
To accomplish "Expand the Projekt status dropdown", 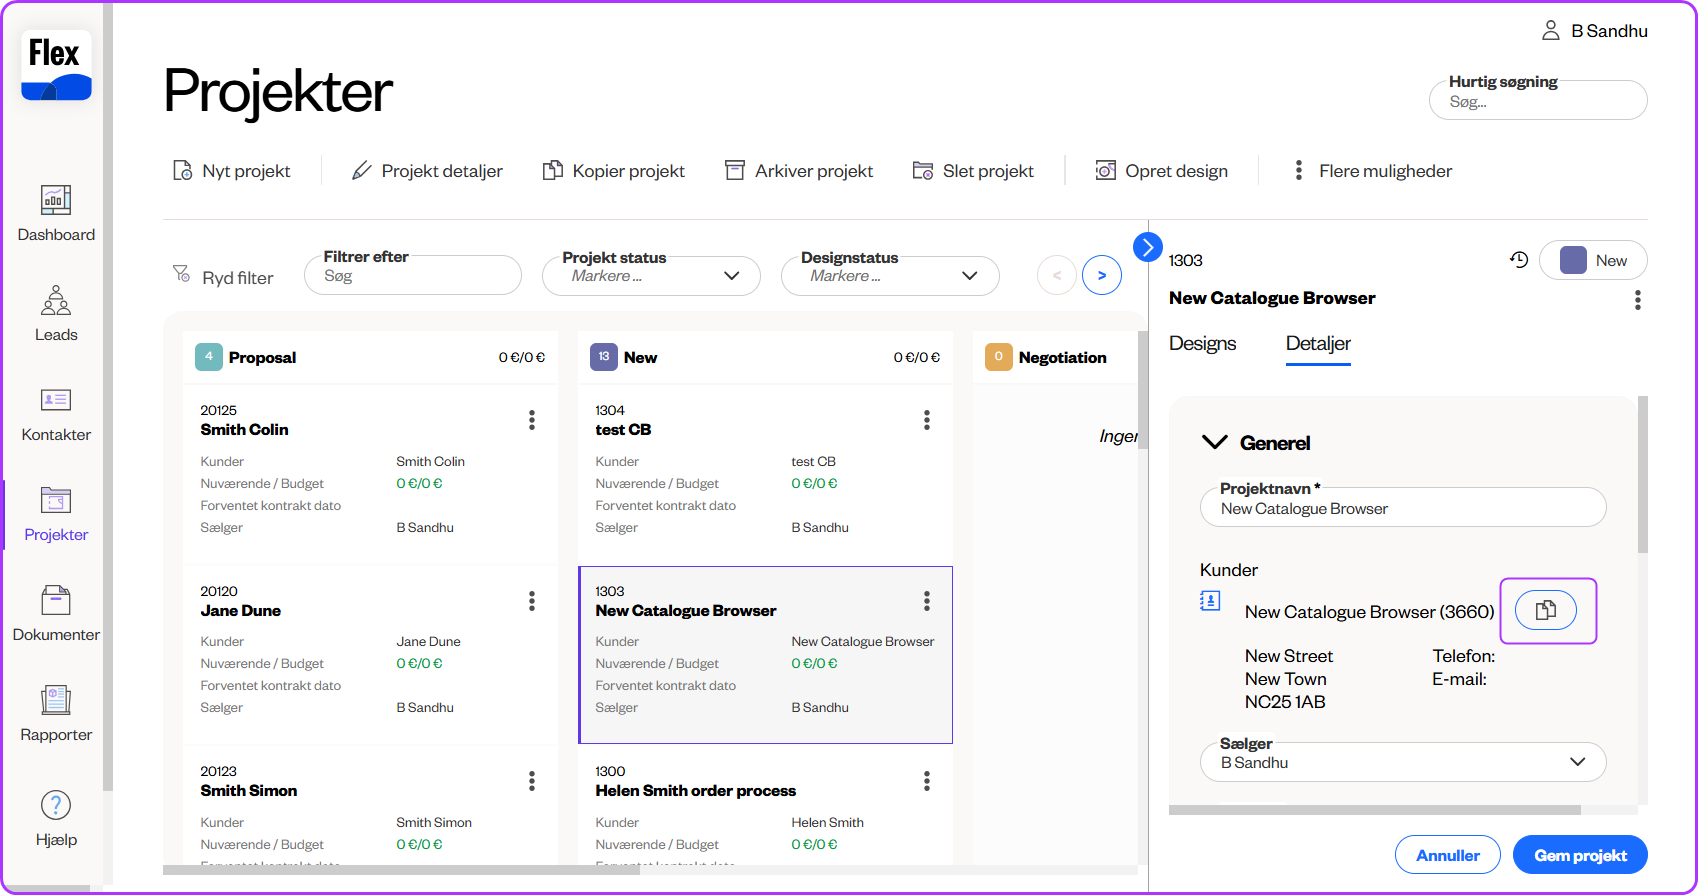I will coord(651,276).
